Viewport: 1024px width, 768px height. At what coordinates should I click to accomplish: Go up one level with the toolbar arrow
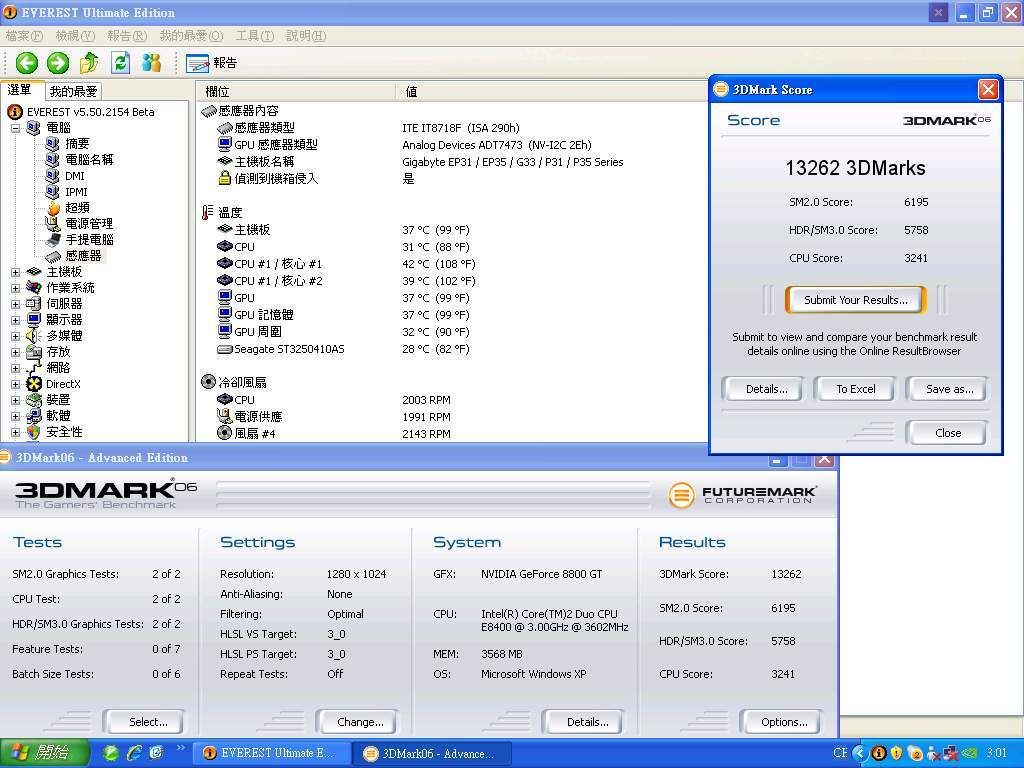pyautogui.click(x=89, y=63)
